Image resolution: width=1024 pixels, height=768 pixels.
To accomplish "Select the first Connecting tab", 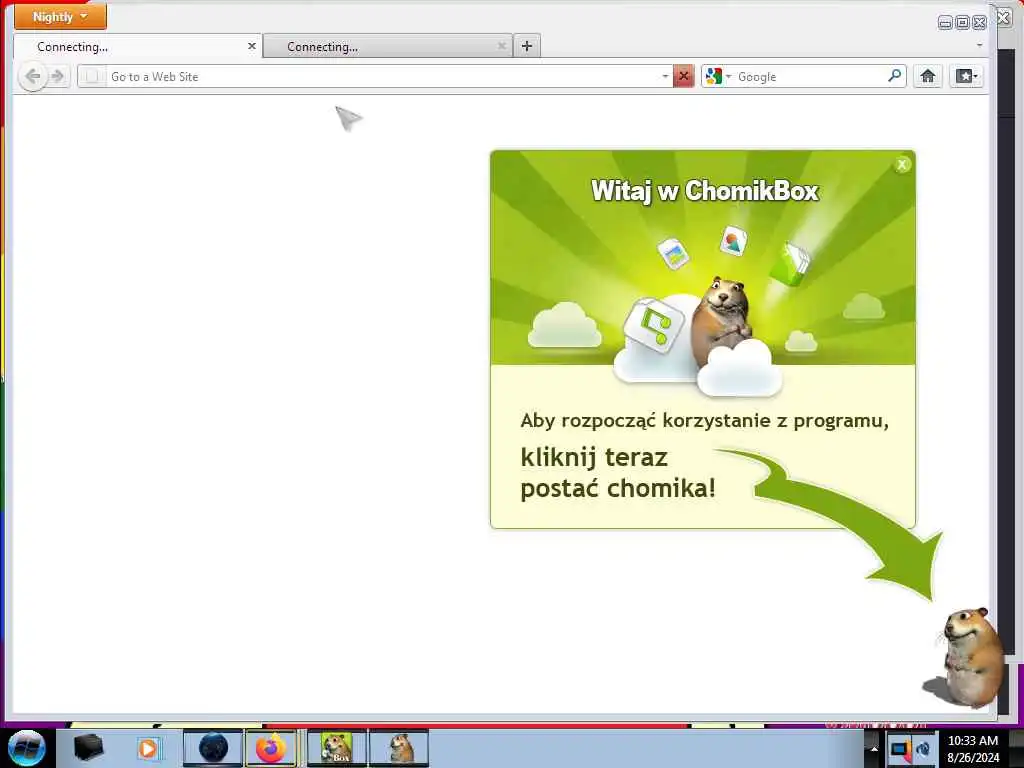I will click(137, 46).
